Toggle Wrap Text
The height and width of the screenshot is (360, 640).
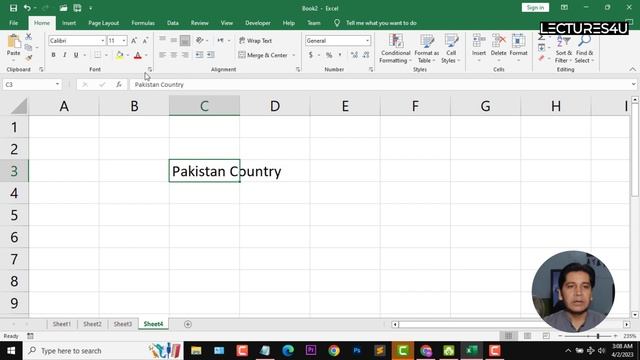(x=256, y=40)
